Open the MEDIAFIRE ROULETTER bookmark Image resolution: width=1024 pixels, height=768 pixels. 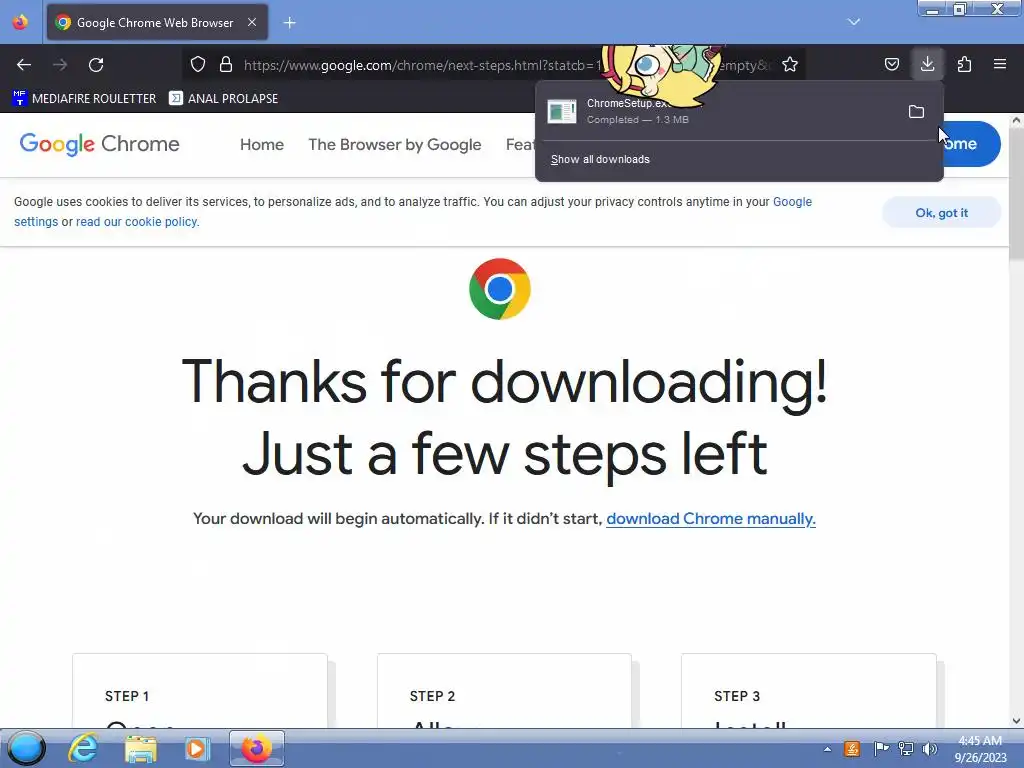(84, 99)
